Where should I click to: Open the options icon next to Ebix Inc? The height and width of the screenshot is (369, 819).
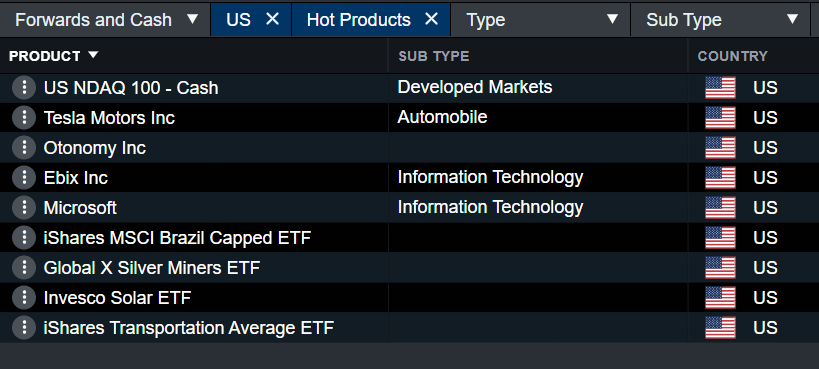[24, 178]
